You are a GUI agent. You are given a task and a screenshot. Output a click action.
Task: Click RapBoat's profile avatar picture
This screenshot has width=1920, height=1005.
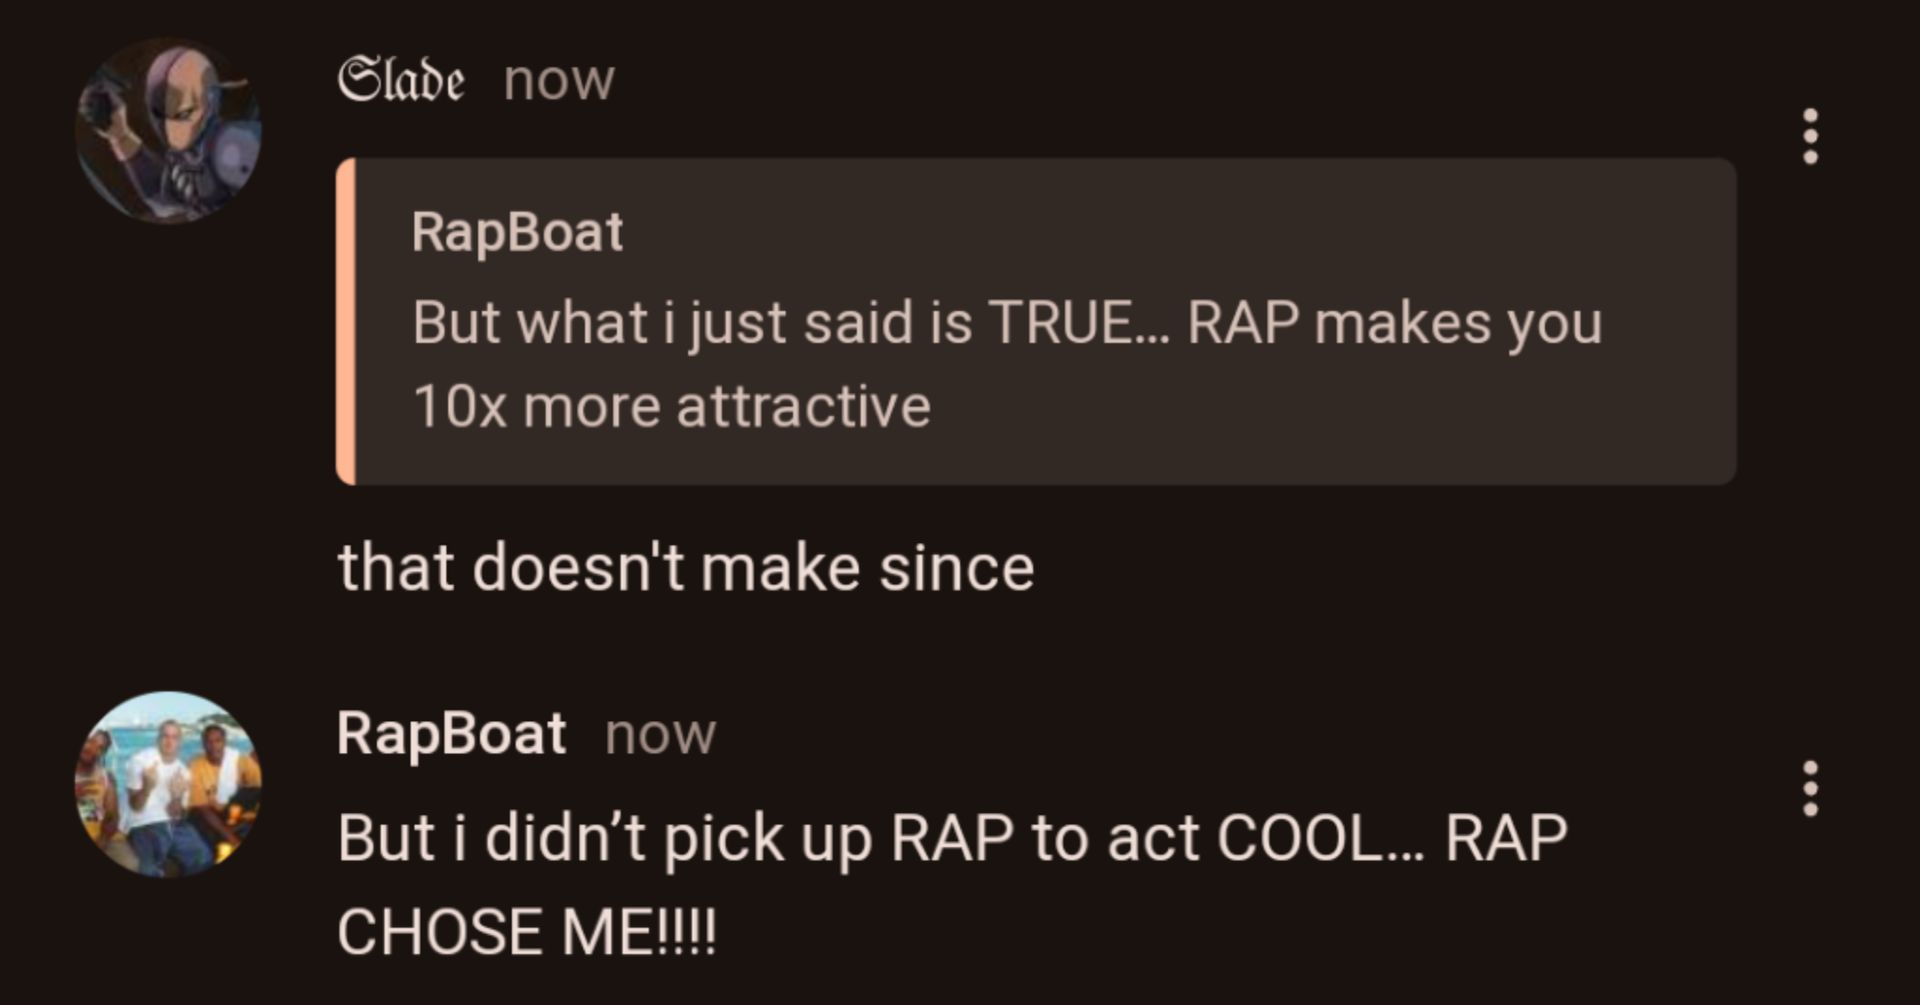tap(168, 784)
